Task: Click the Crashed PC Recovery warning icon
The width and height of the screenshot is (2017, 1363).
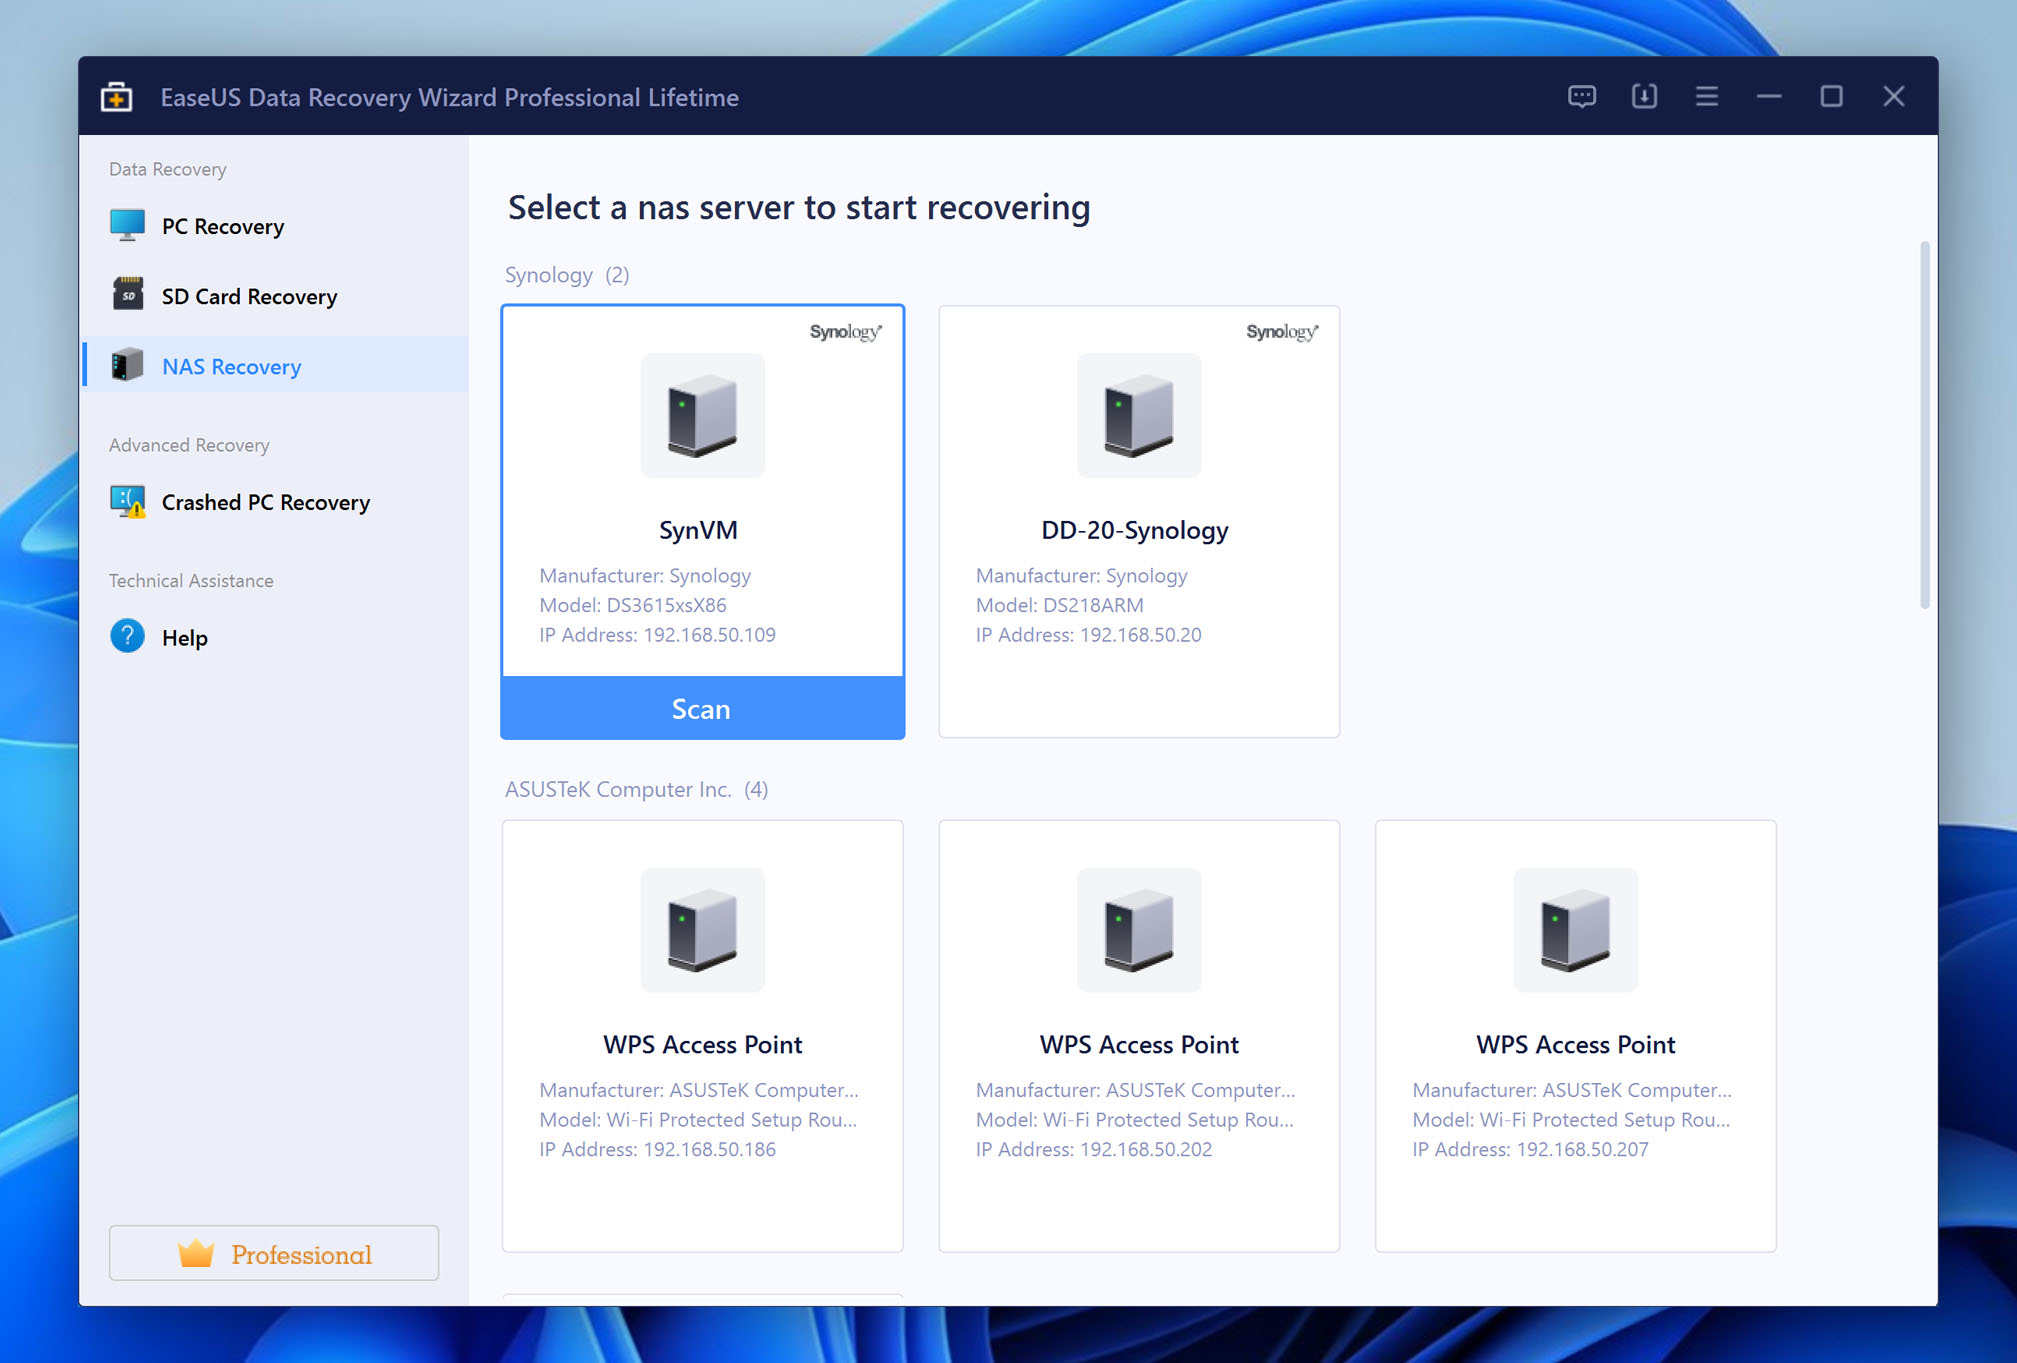Action: tap(127, 501)
